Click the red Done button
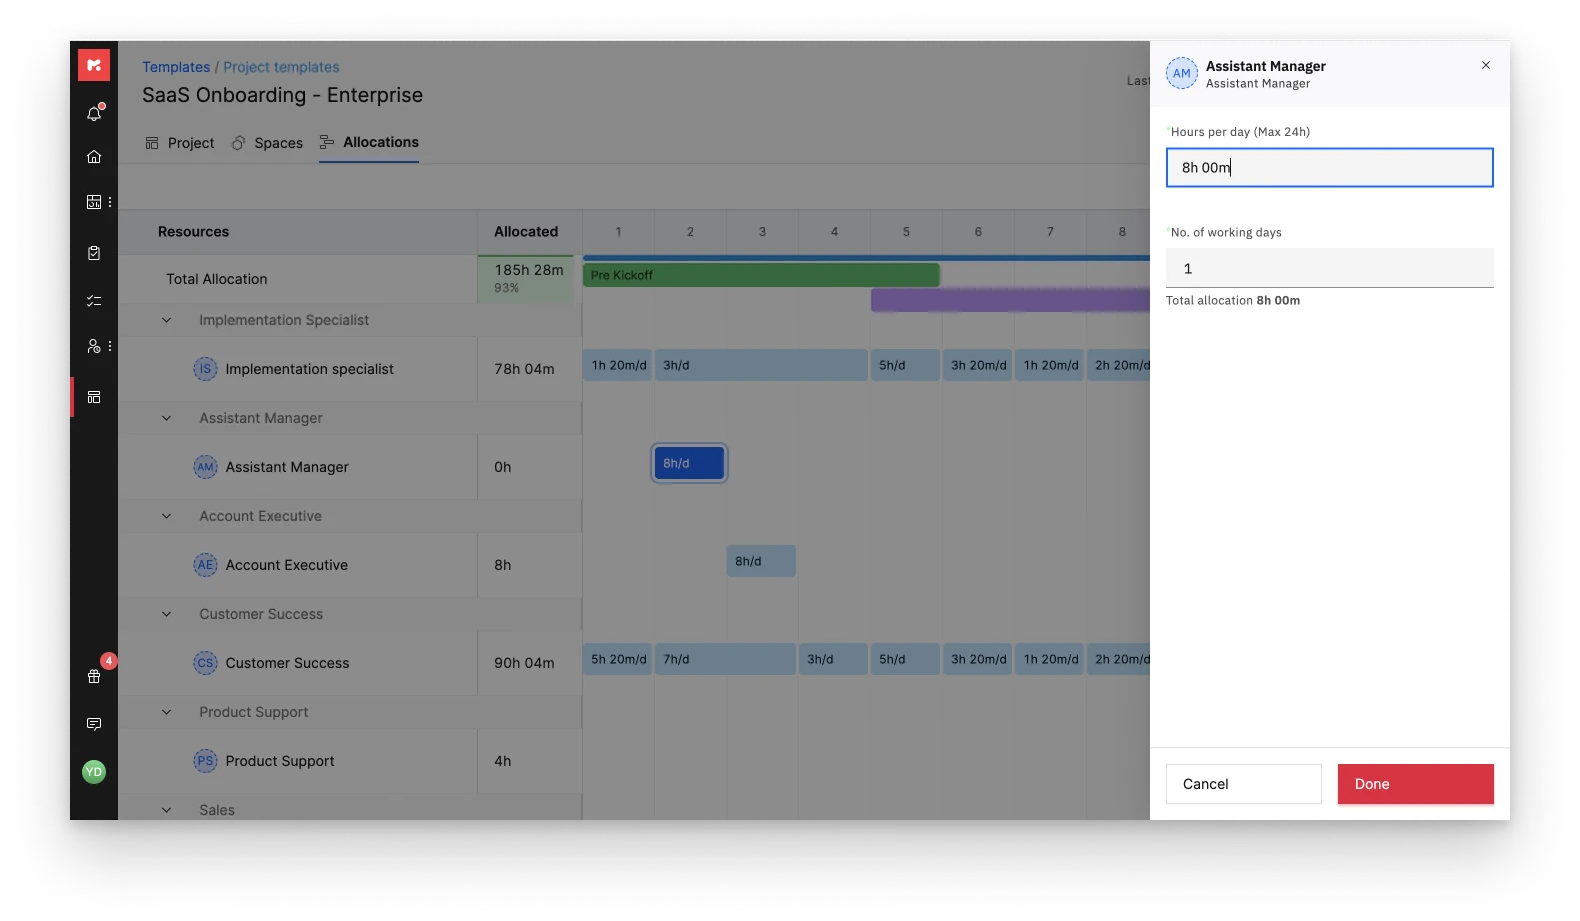This screenshot has height=921, width=1580. (1416, 784)
